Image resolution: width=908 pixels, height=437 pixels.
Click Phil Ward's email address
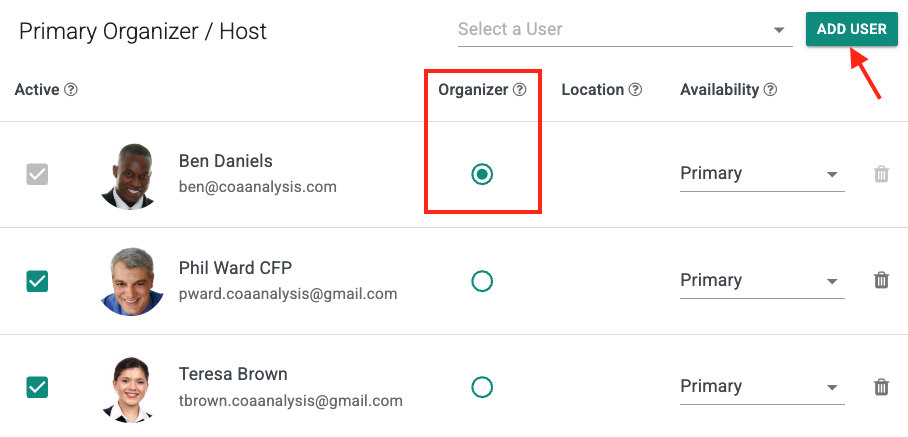pyautogui.click(x=288, y=294)
